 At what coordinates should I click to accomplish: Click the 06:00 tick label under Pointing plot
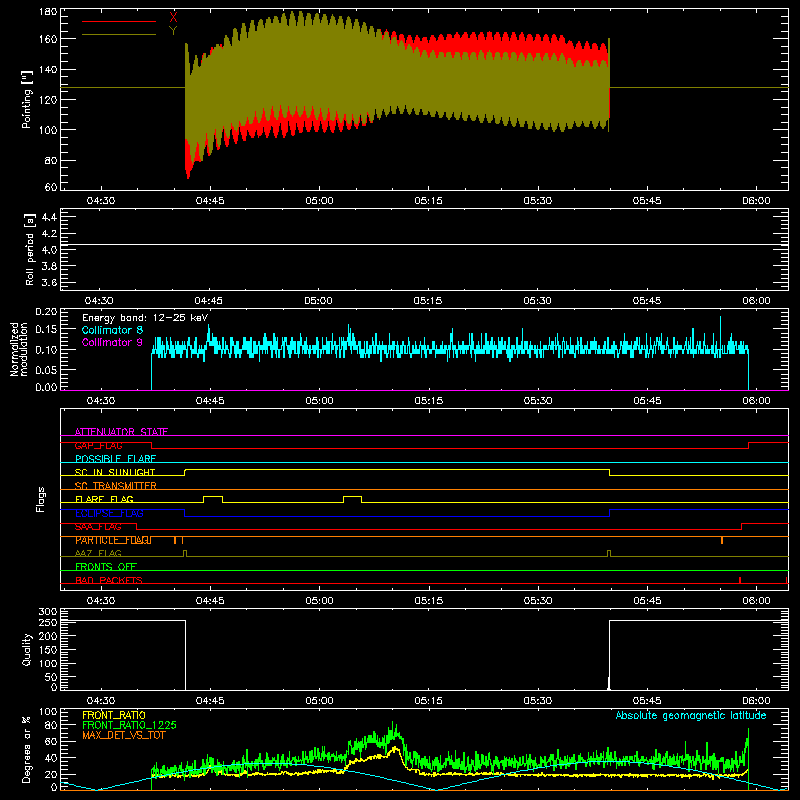[756, 201]
